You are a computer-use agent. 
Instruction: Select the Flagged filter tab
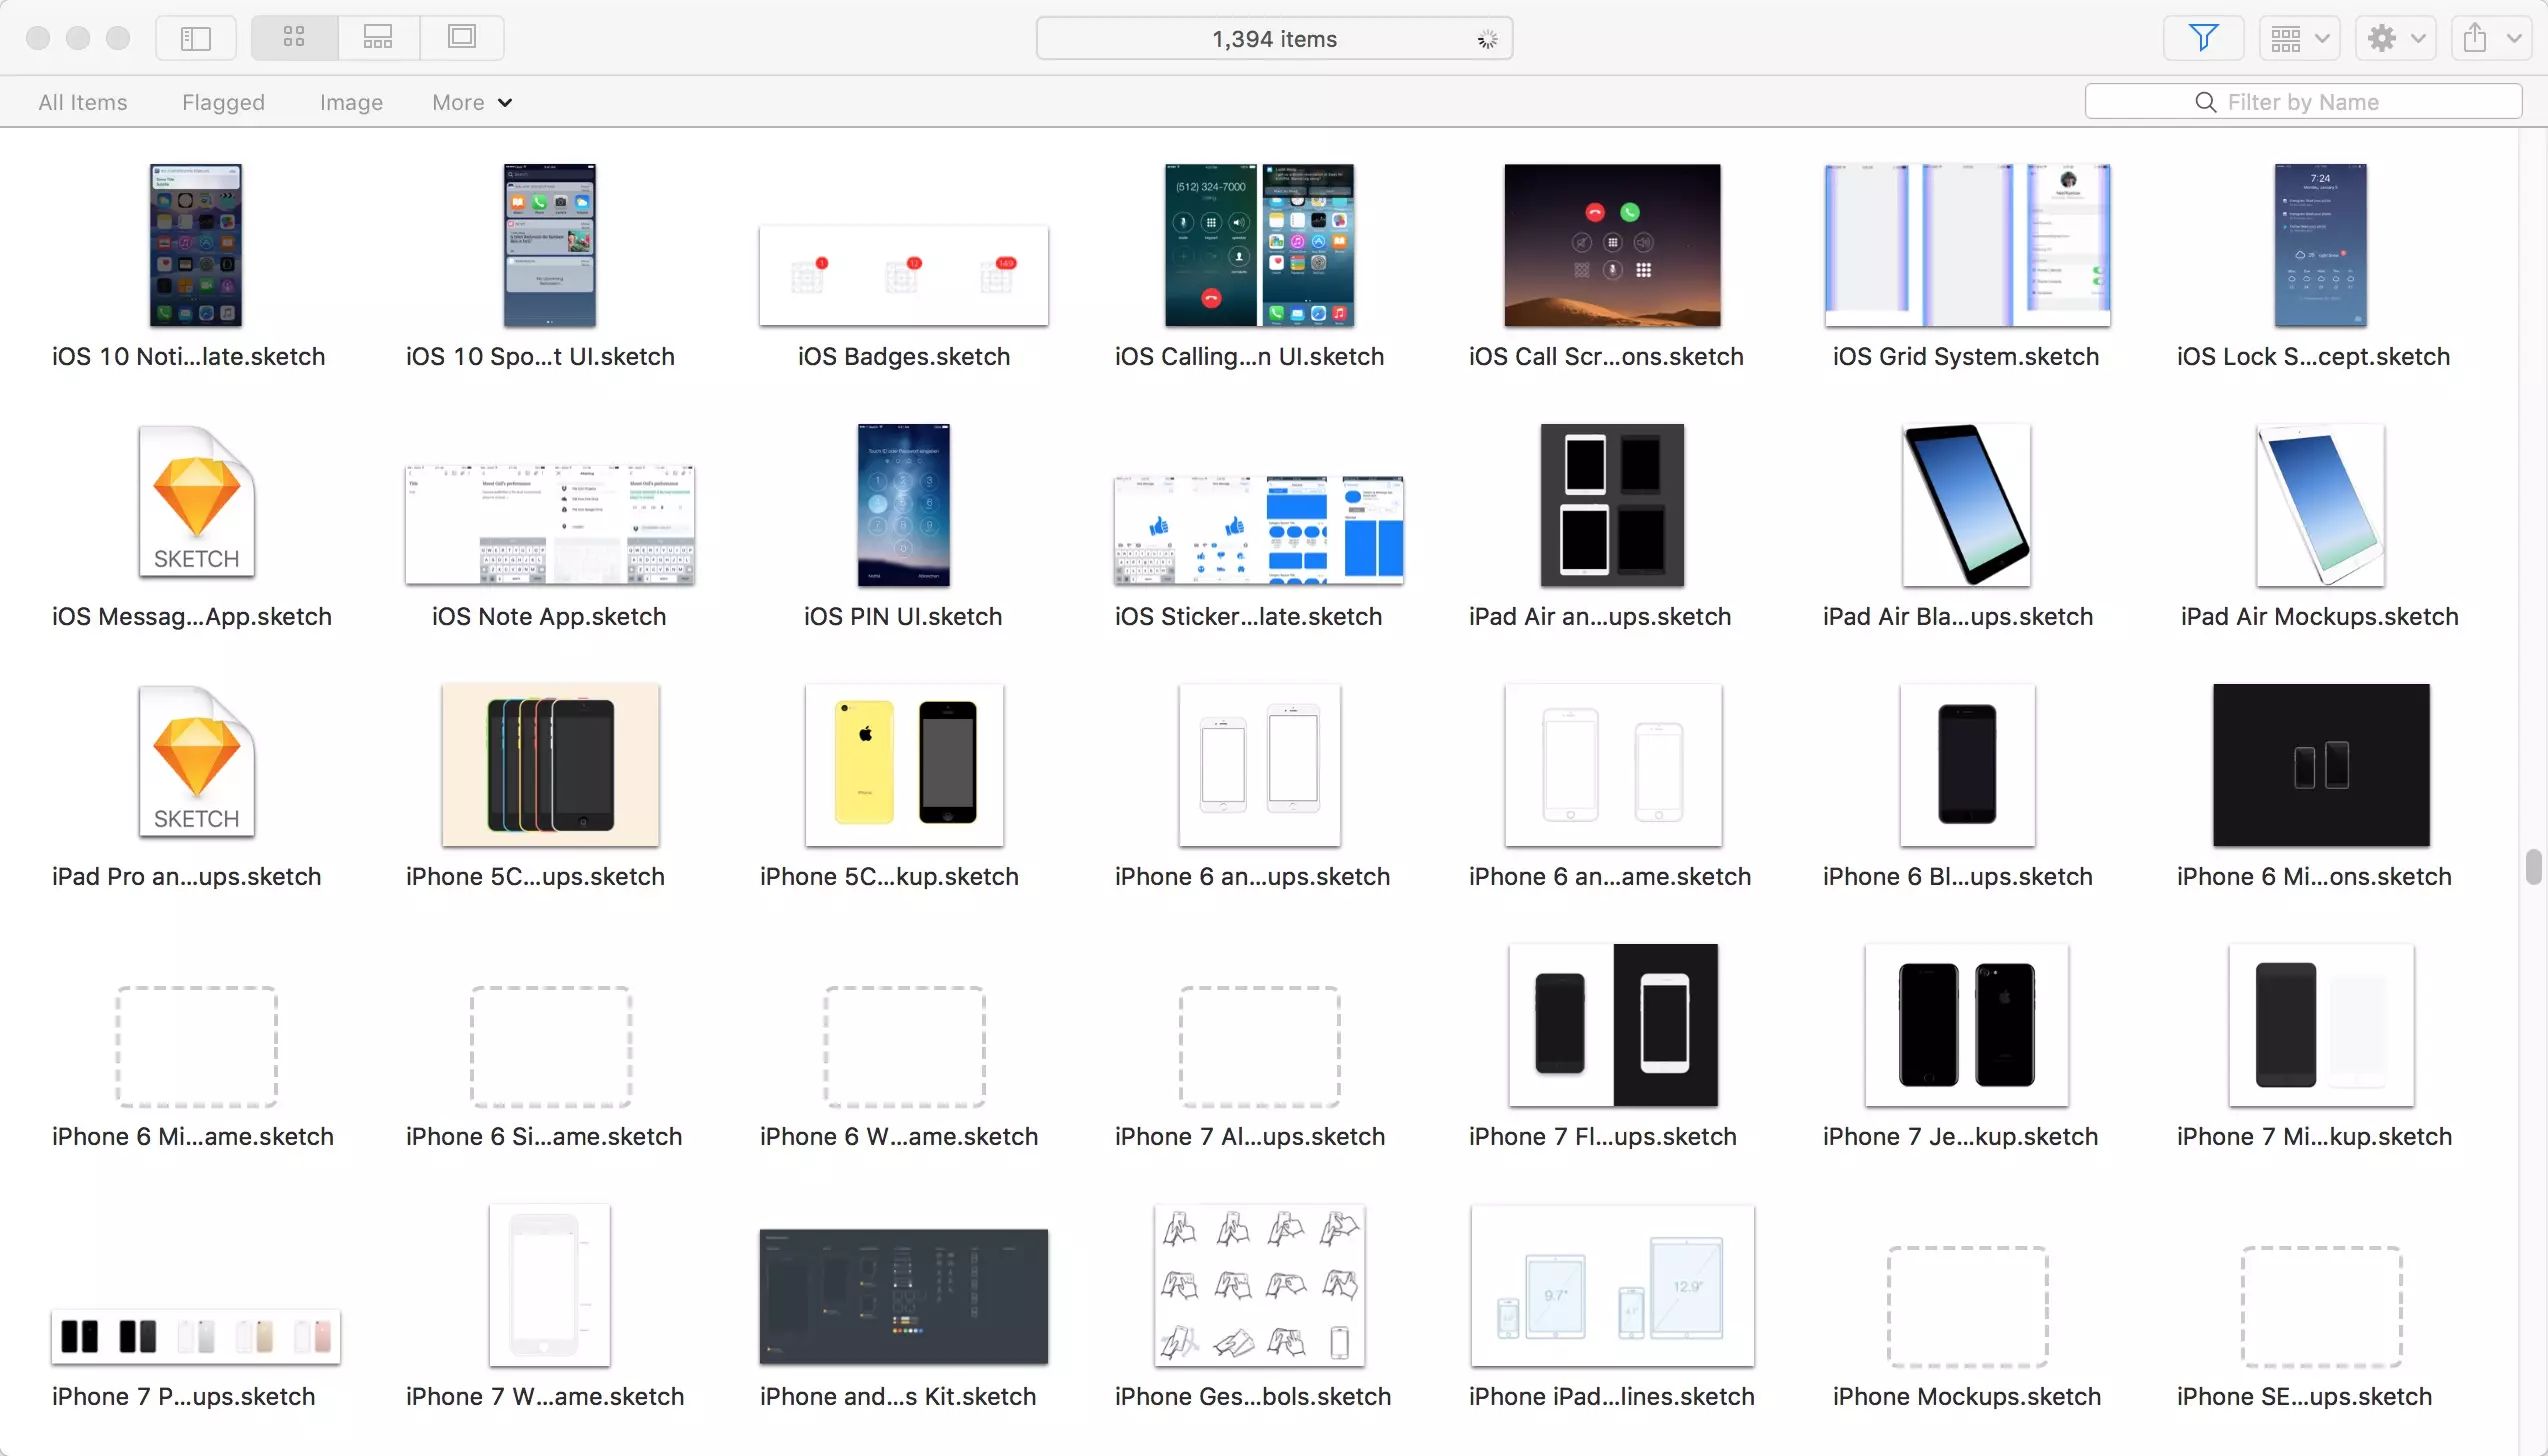point(223,102)
